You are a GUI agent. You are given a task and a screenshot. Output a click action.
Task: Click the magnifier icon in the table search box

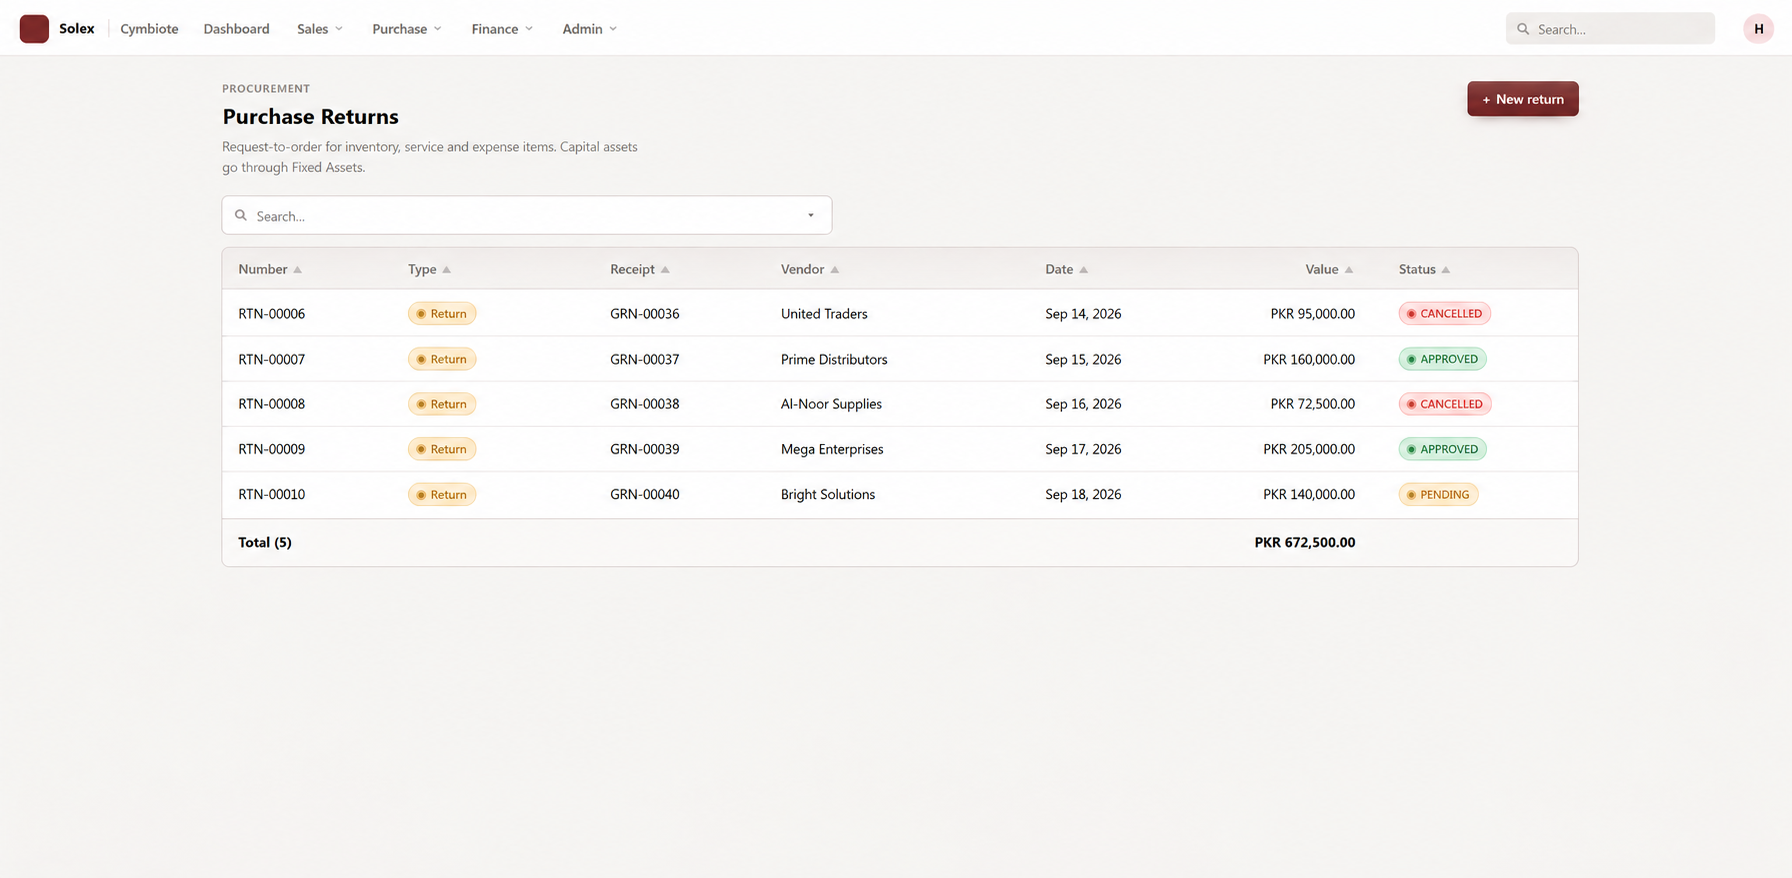241,215
